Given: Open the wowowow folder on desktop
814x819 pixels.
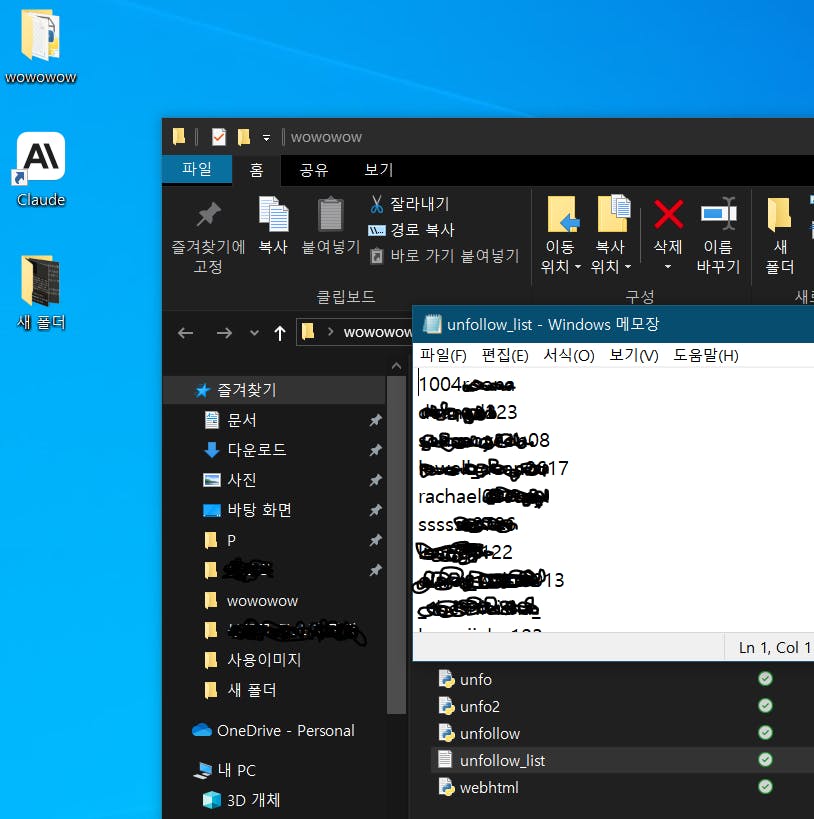Looking at the screenshot, I should [40, 46].
